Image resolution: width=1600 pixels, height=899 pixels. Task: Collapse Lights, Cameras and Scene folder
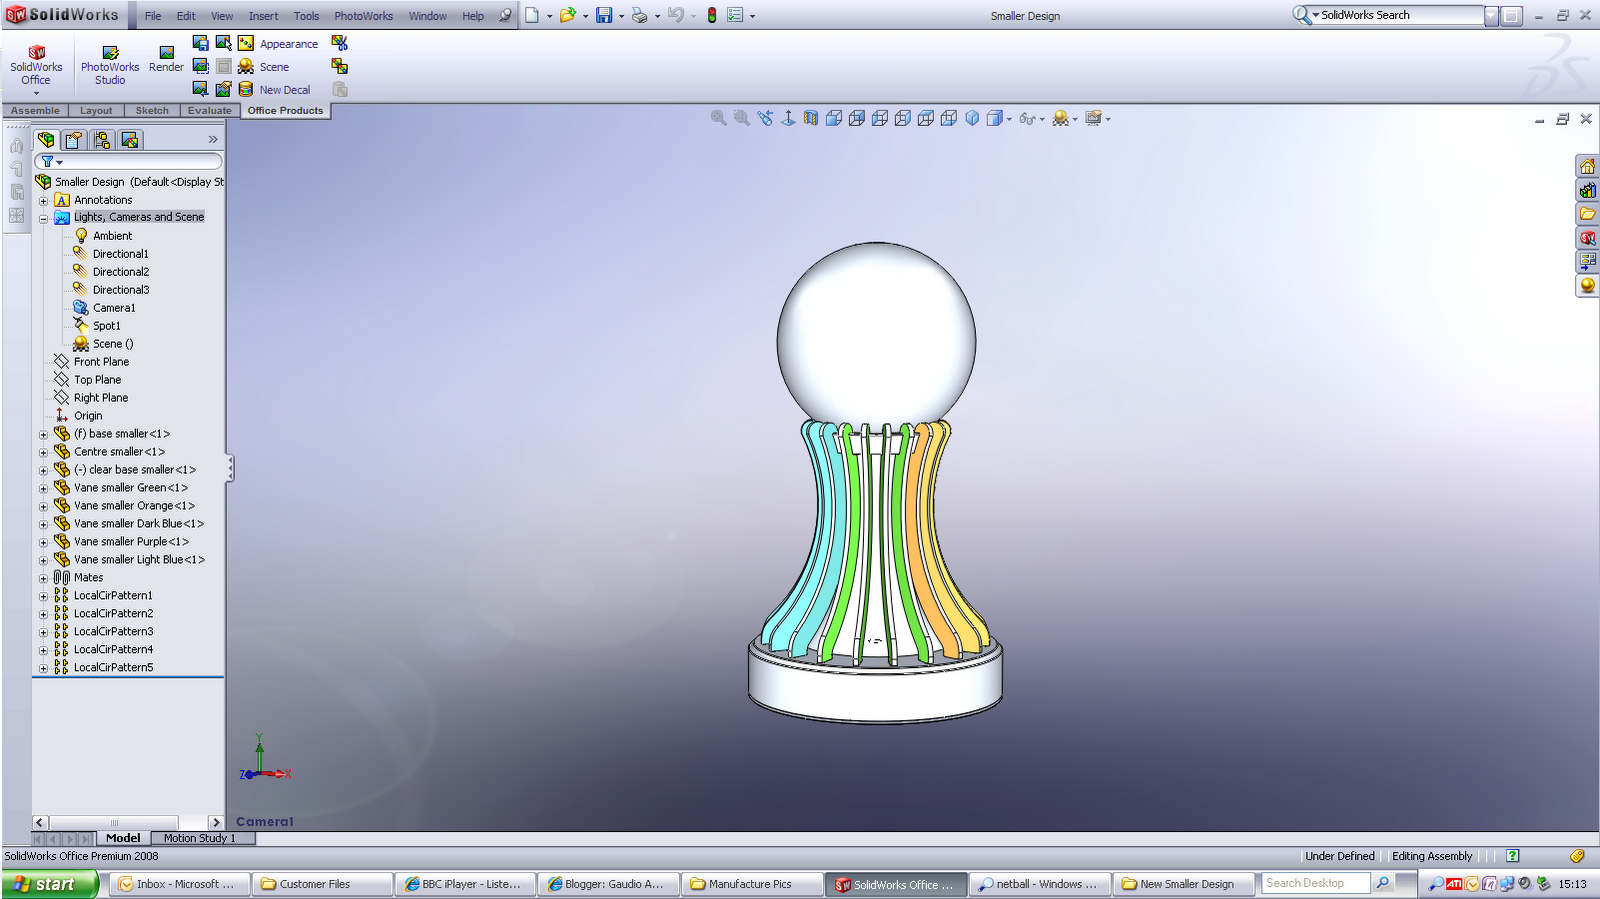43,218
